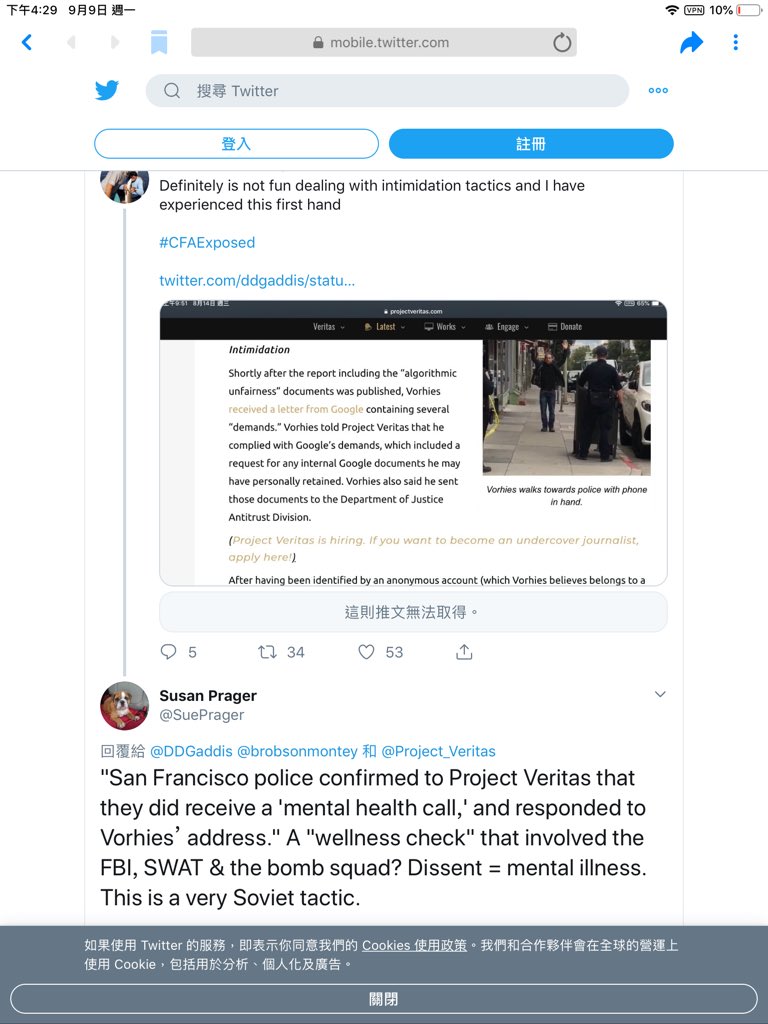768x1024 pixels.
Task: Like the tweet with 53 likes
Action: click(x=366, y=651)
